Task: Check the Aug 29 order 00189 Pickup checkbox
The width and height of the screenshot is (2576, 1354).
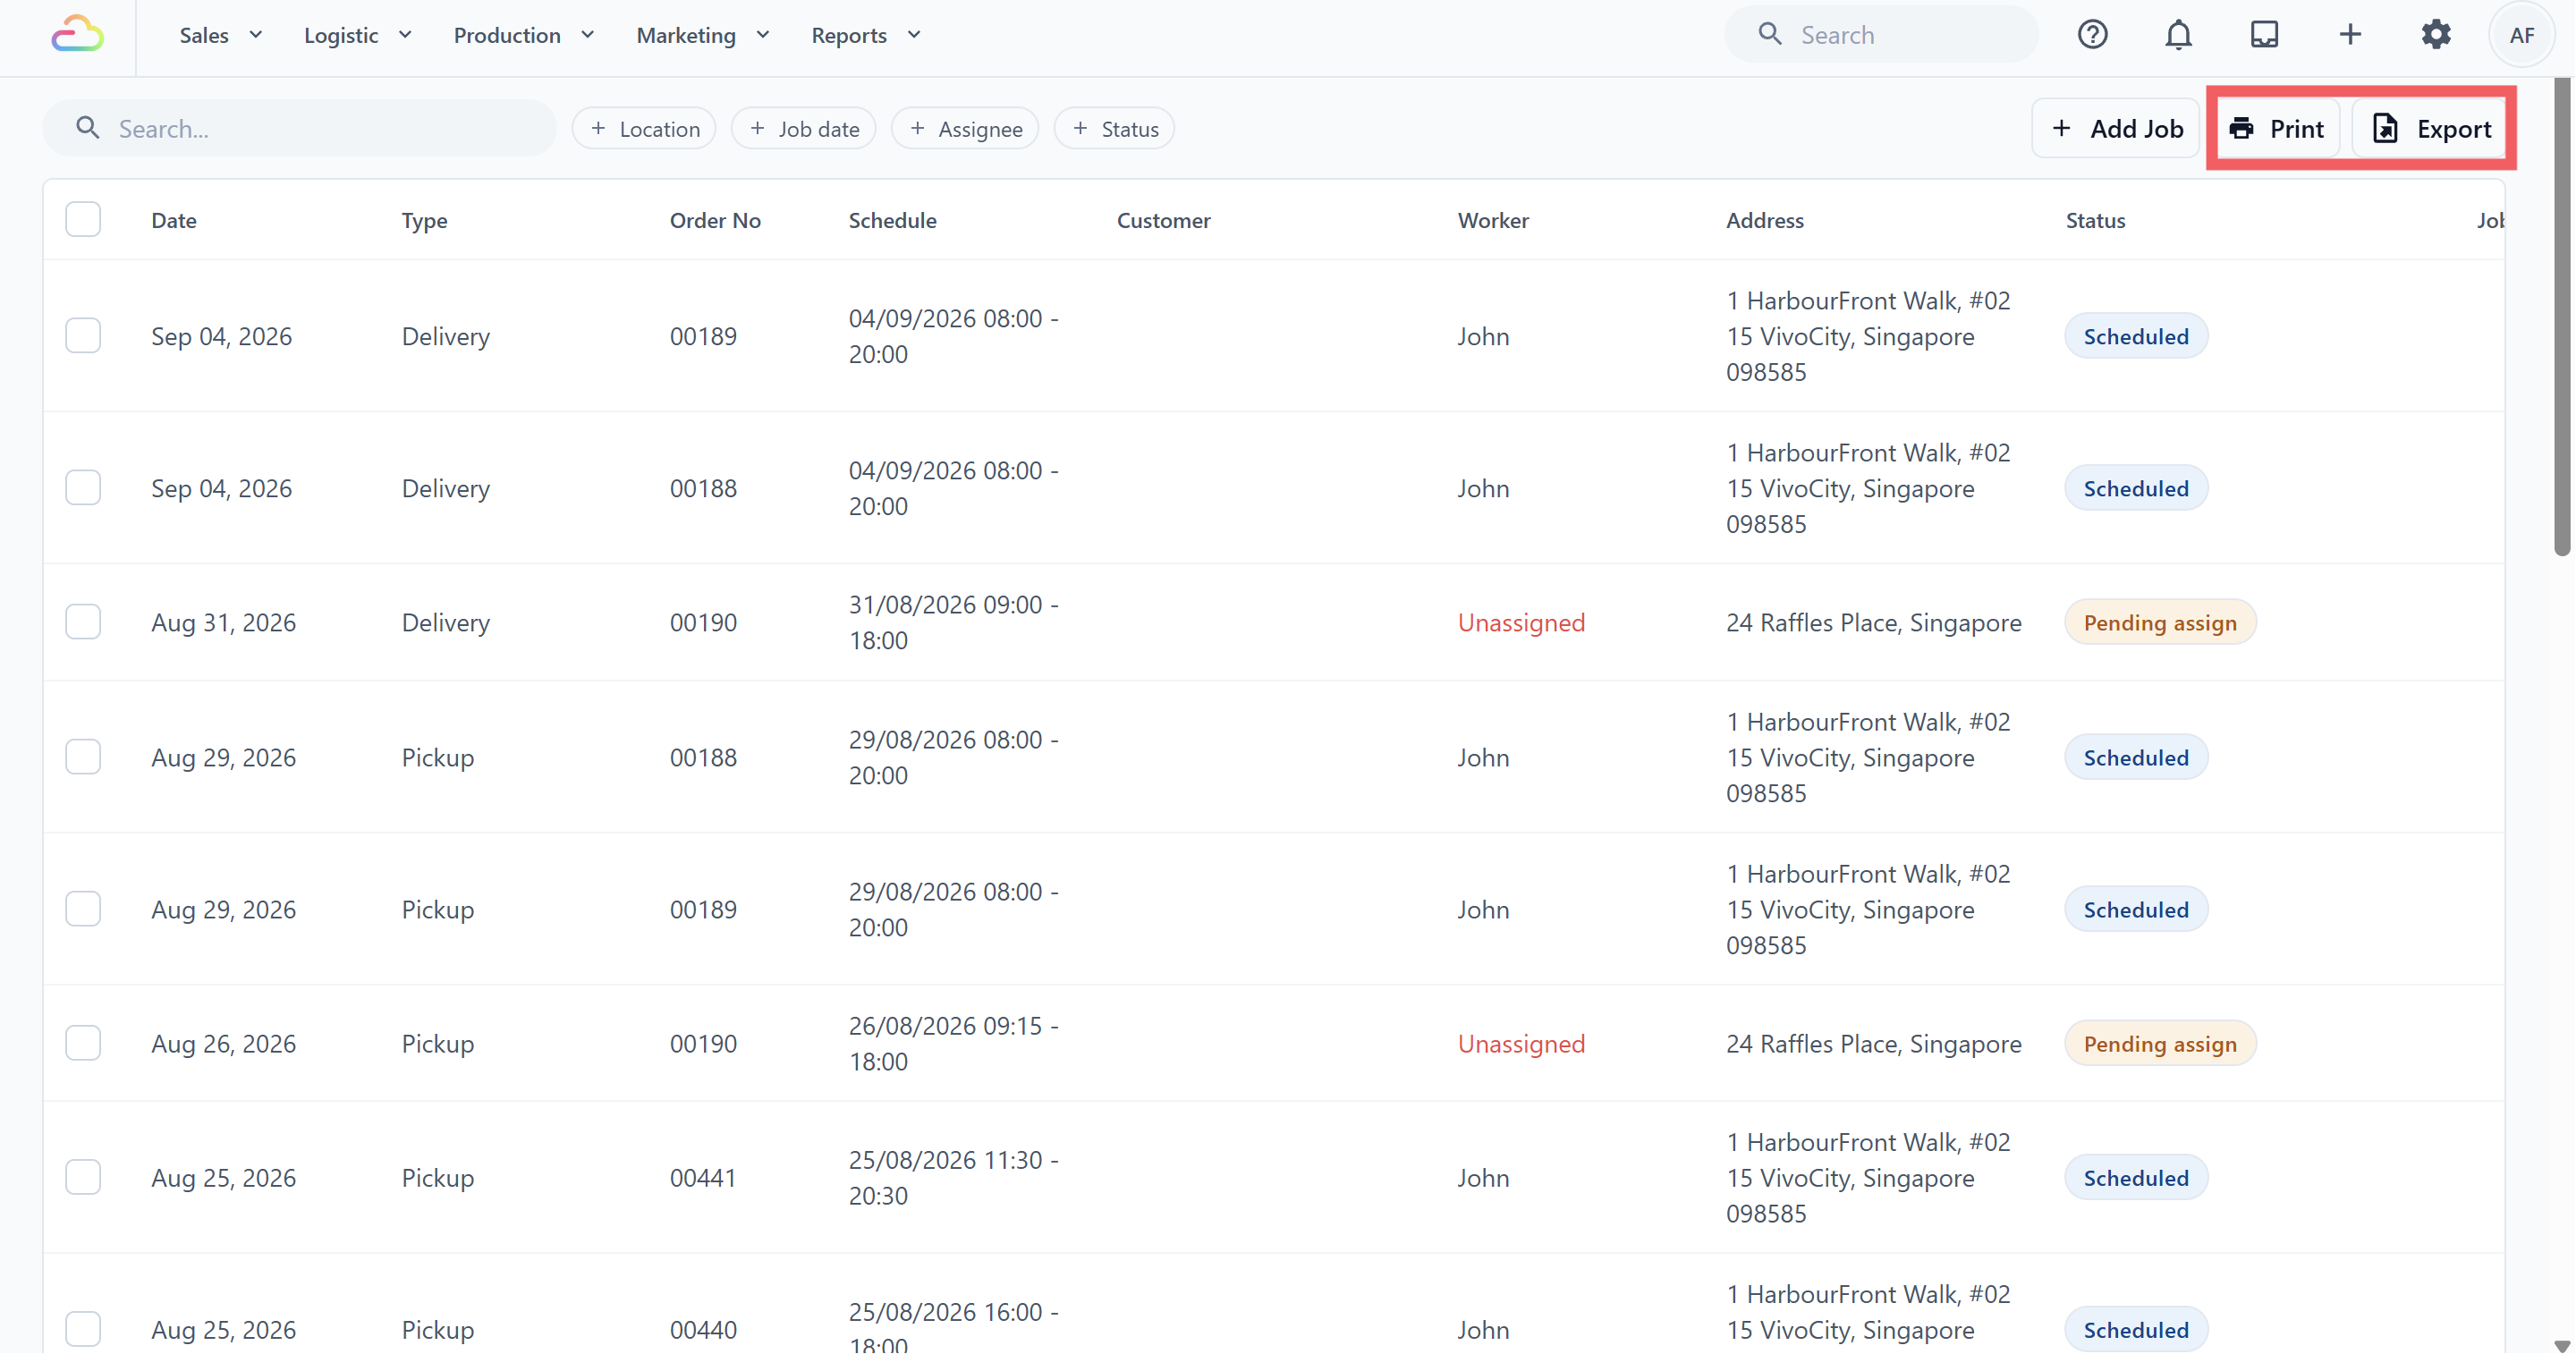Action: click(83, 908)
